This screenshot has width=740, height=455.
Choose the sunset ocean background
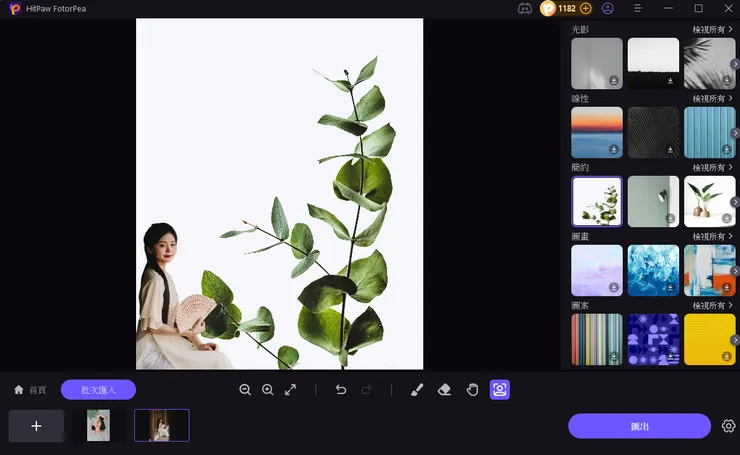597,133
